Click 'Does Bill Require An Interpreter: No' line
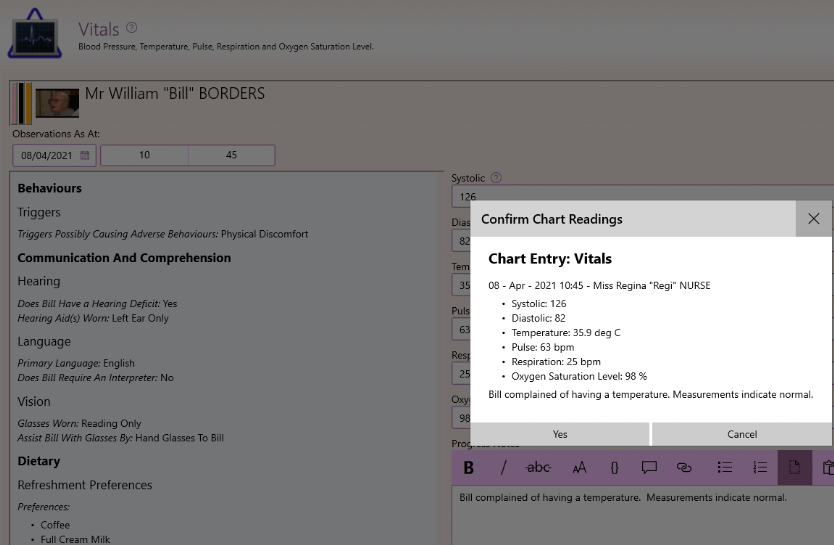 coord(95,378)
